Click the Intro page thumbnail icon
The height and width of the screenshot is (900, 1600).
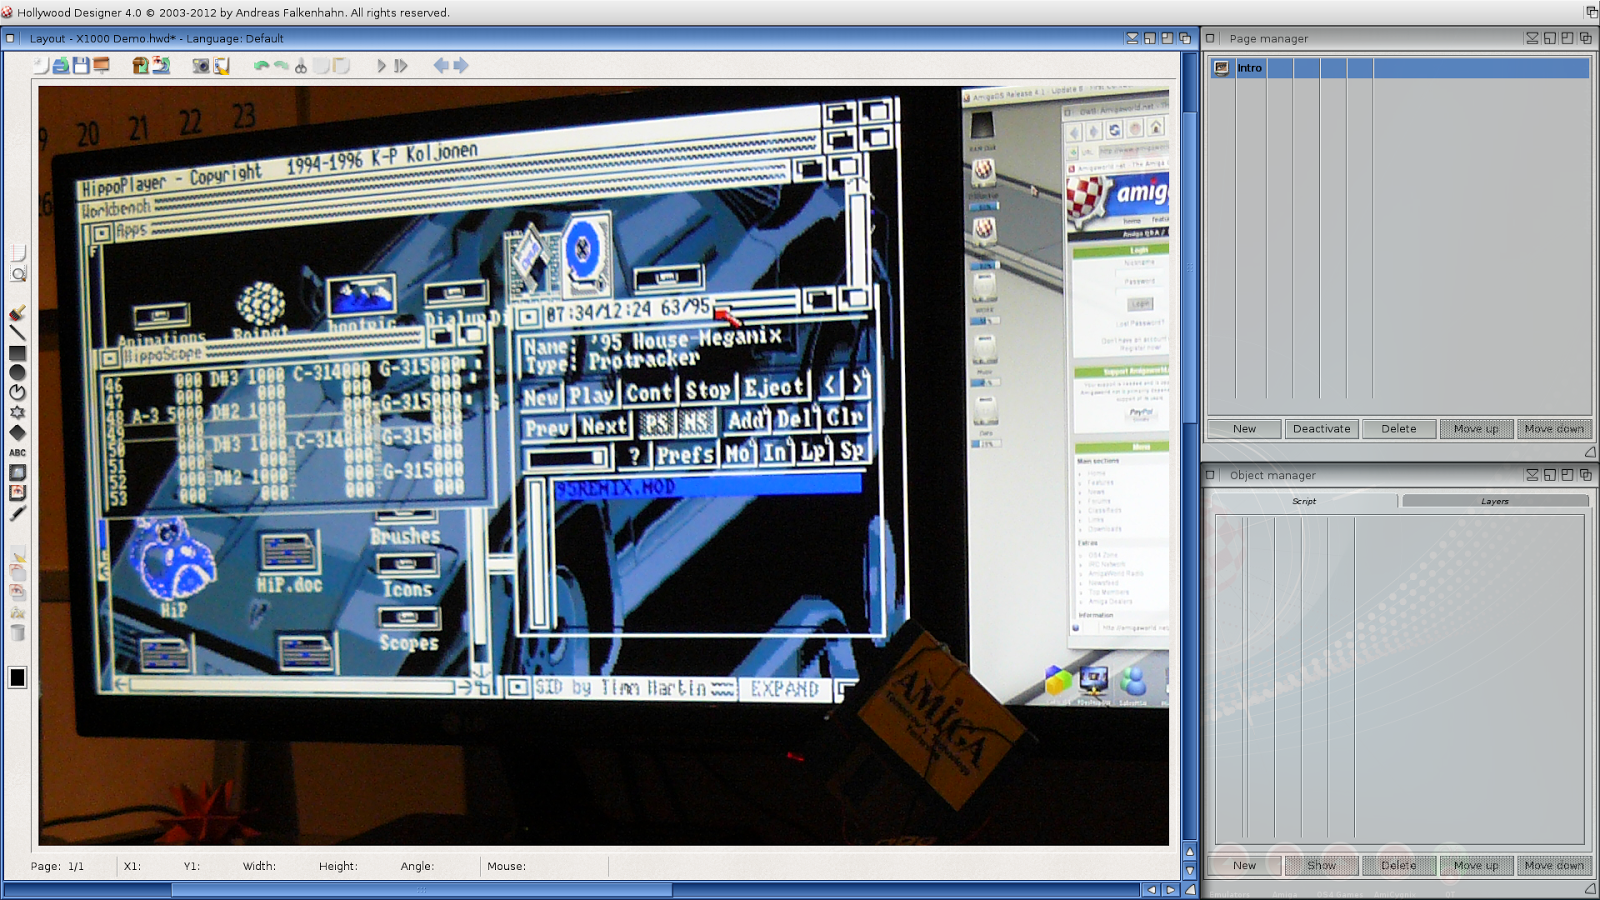pyautogui.click(x=1221, y=68)
